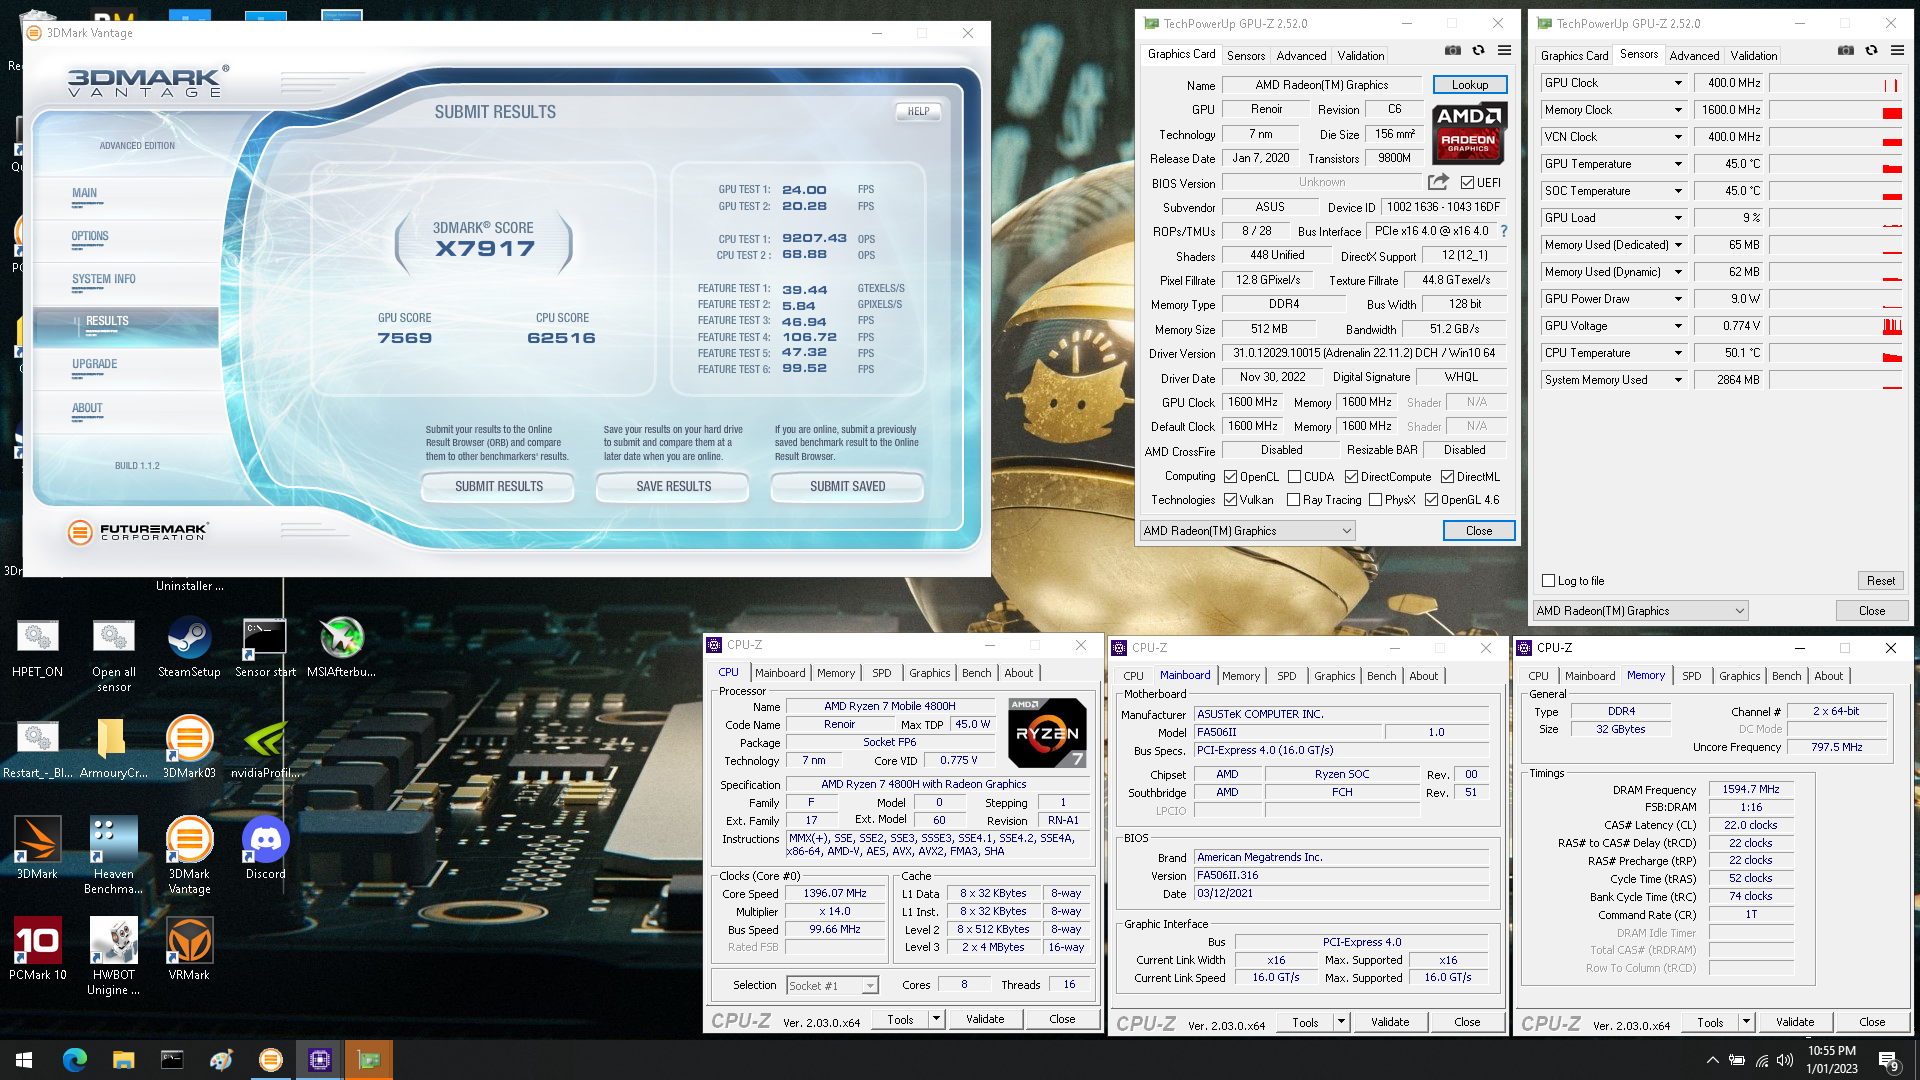
Task: Toggle the UEFI checkbox in GPU-Z
Action: (1467, 183)
